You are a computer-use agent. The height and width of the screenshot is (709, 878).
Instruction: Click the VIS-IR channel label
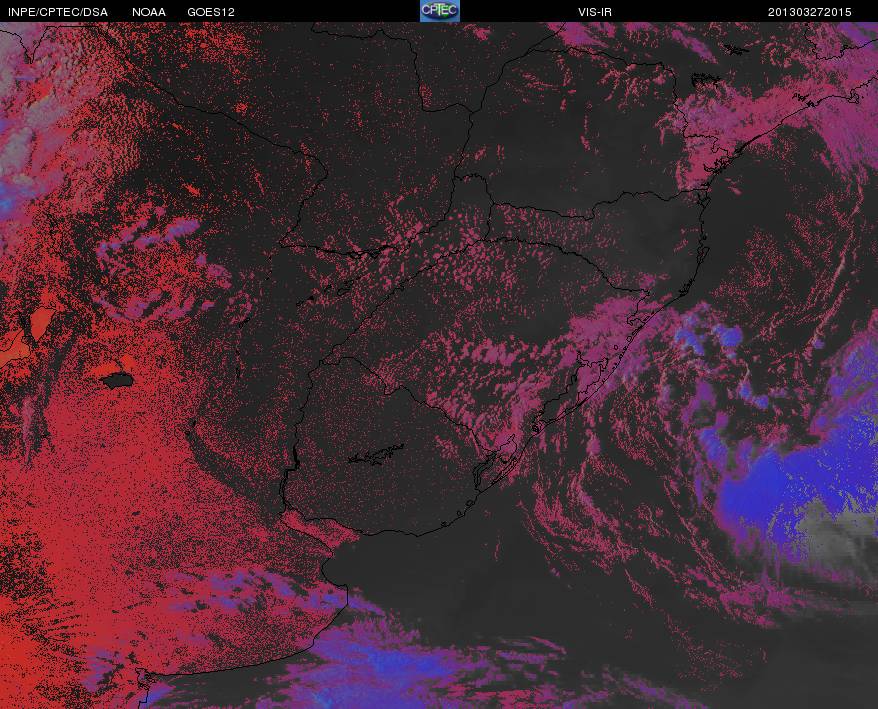(x=595, y=12)
